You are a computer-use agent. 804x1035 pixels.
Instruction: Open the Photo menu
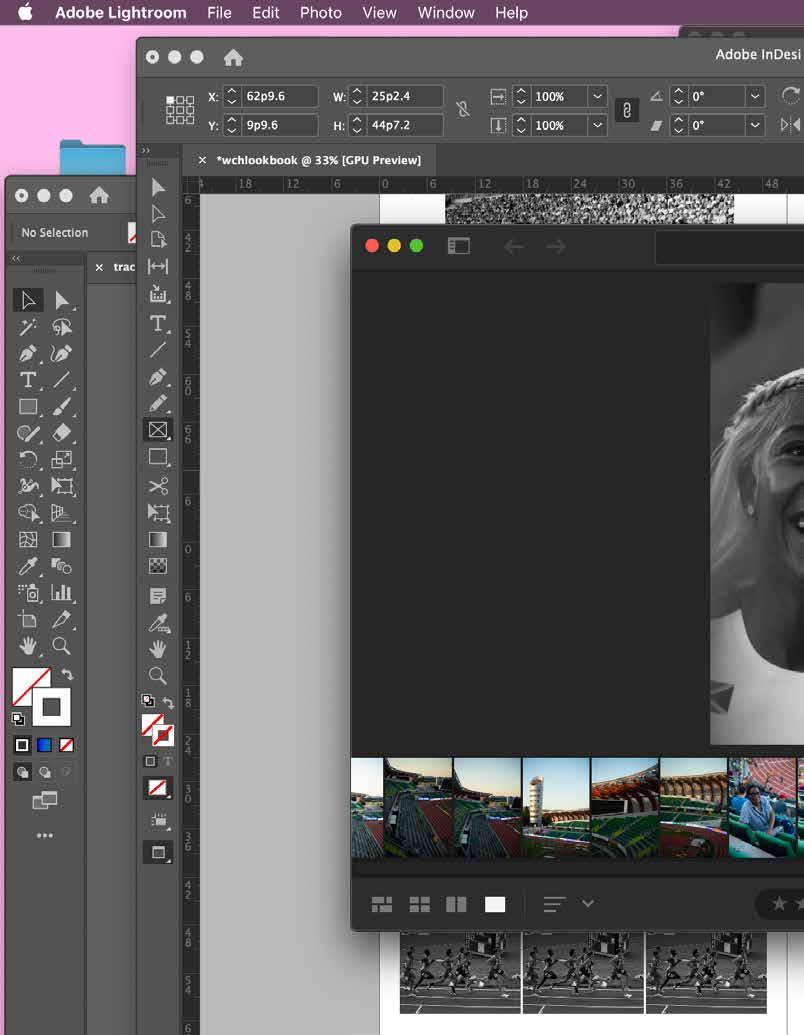point(320,13)
